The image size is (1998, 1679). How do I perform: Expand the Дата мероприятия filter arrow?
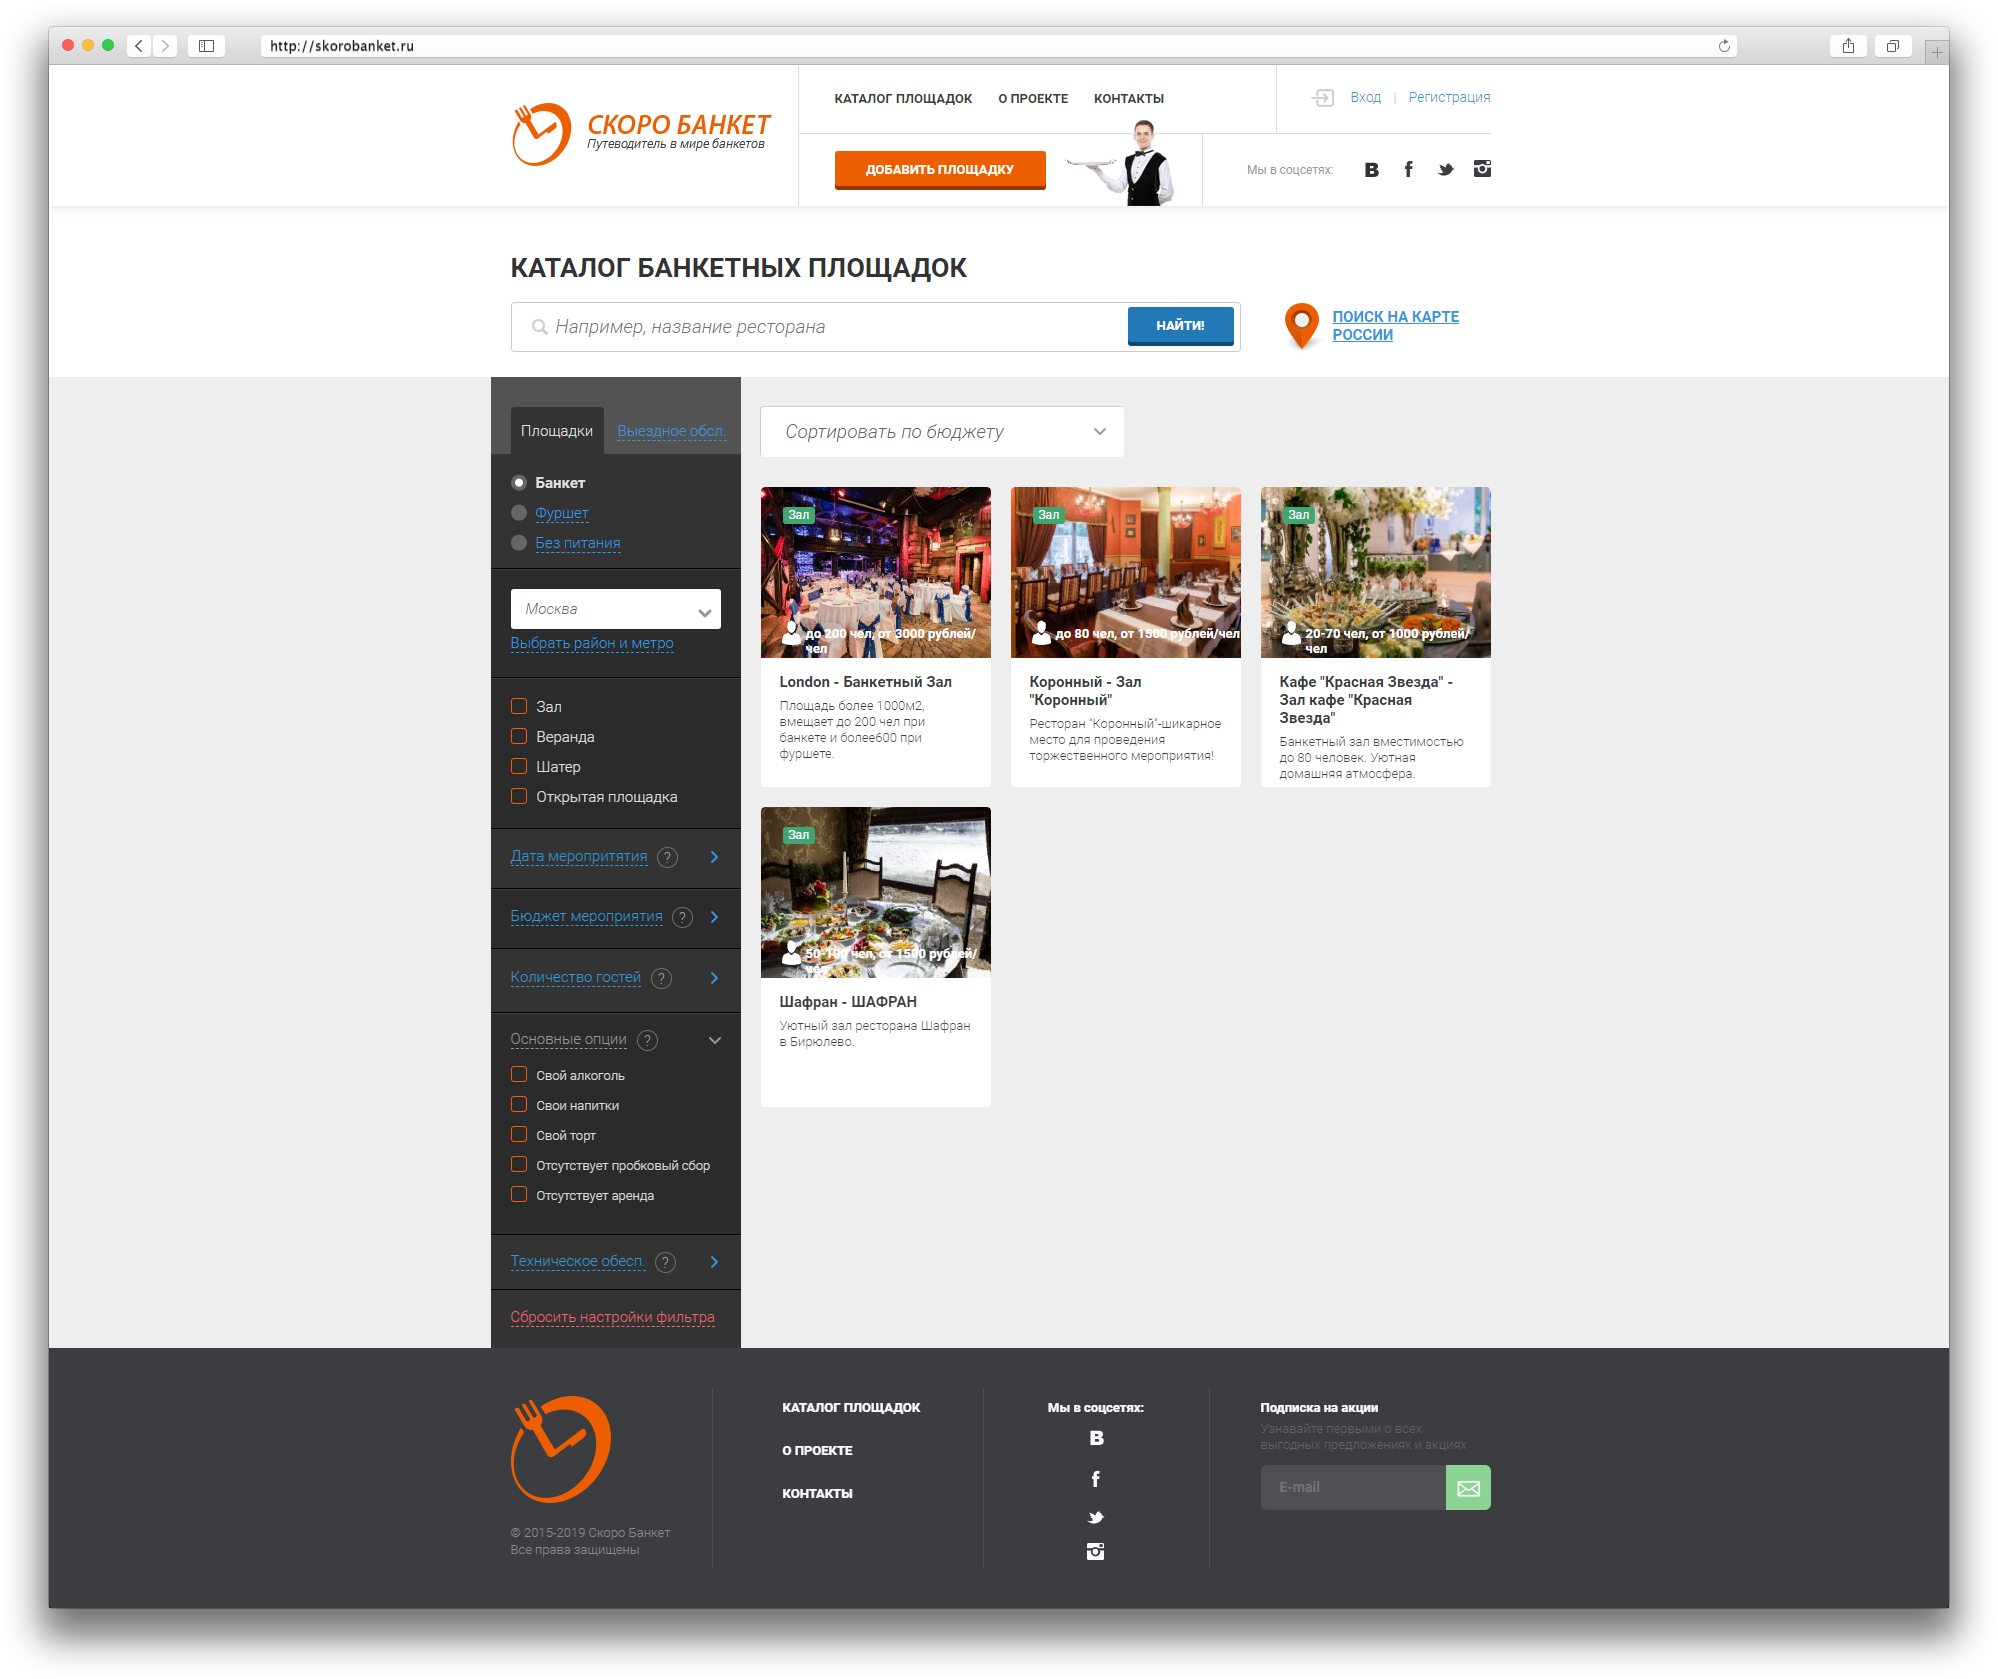point(714,857)
